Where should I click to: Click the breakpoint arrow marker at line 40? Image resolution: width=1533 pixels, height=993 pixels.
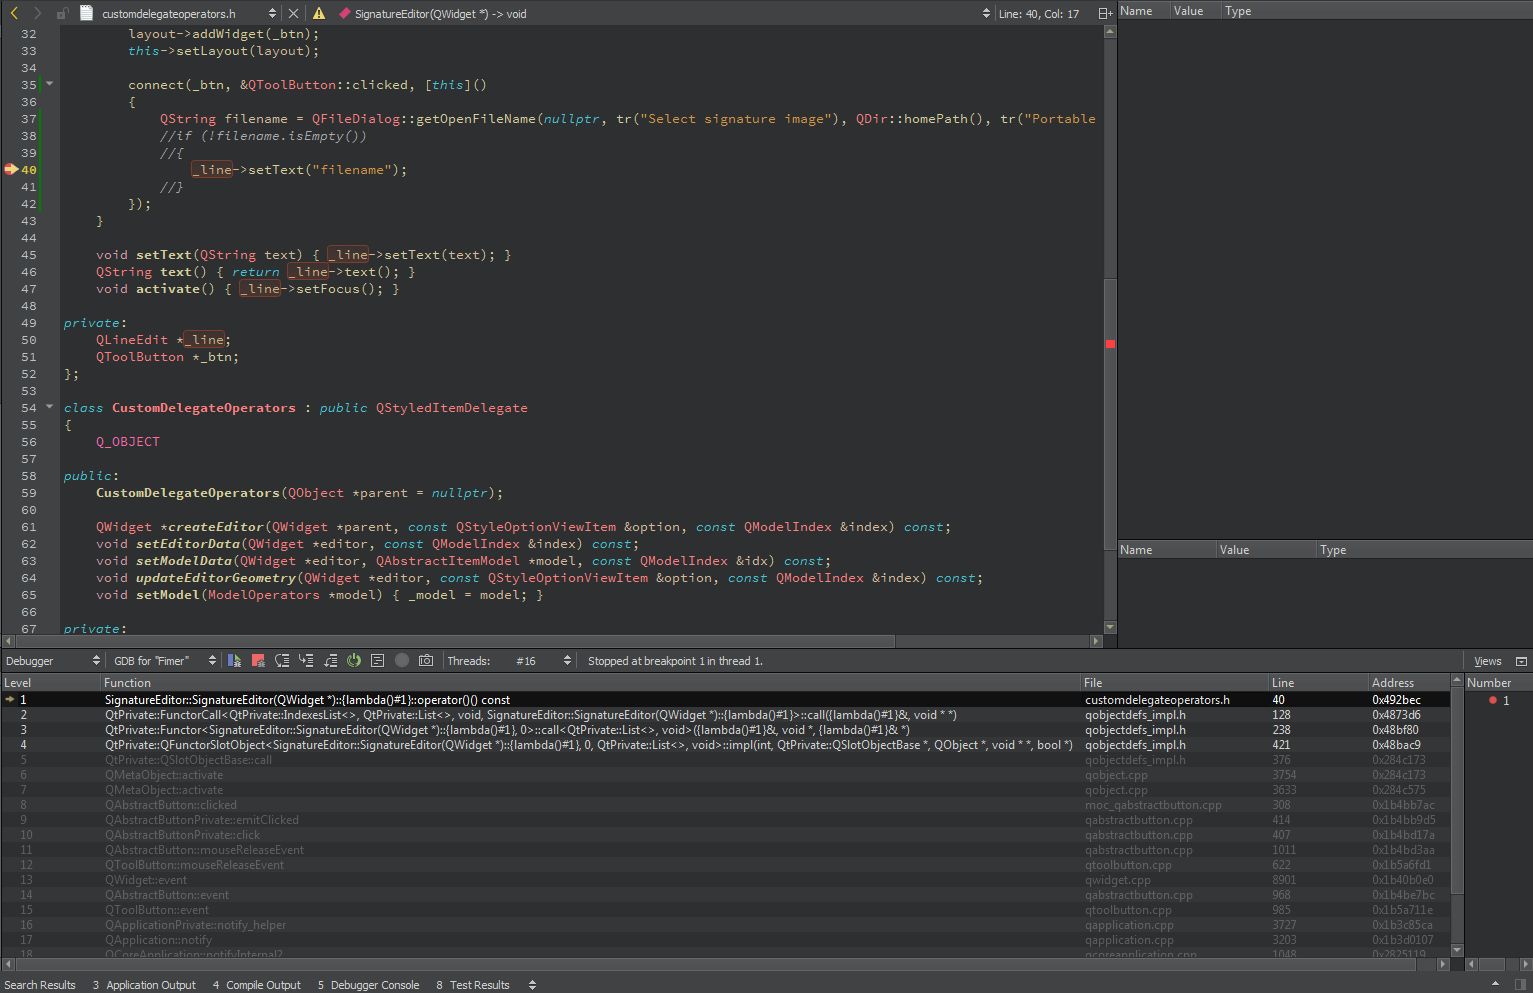coord(11,169)
